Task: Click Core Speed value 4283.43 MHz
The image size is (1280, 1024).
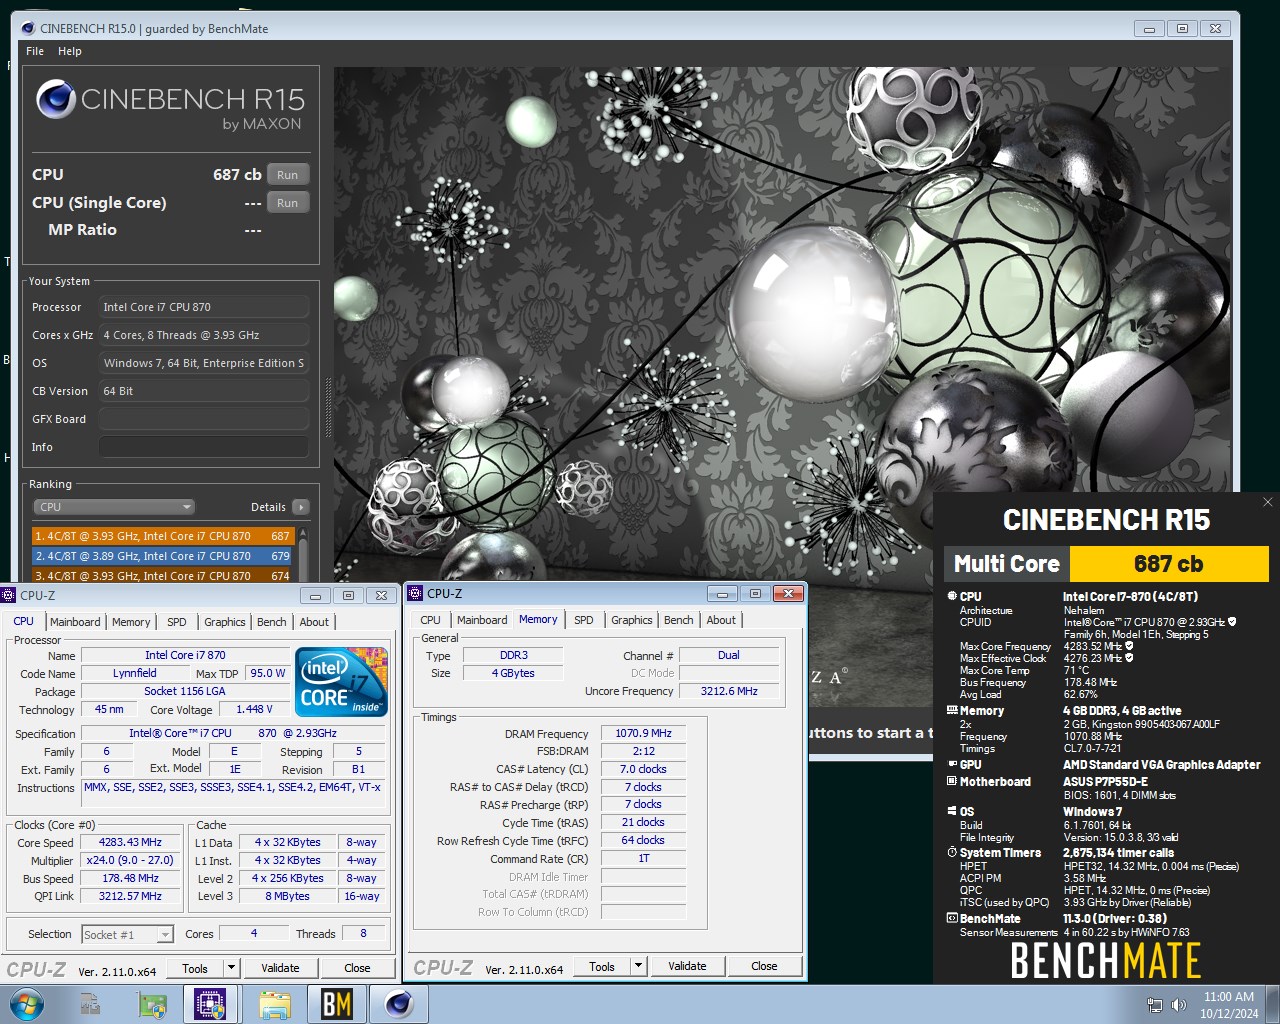Action: click(131, 842)
